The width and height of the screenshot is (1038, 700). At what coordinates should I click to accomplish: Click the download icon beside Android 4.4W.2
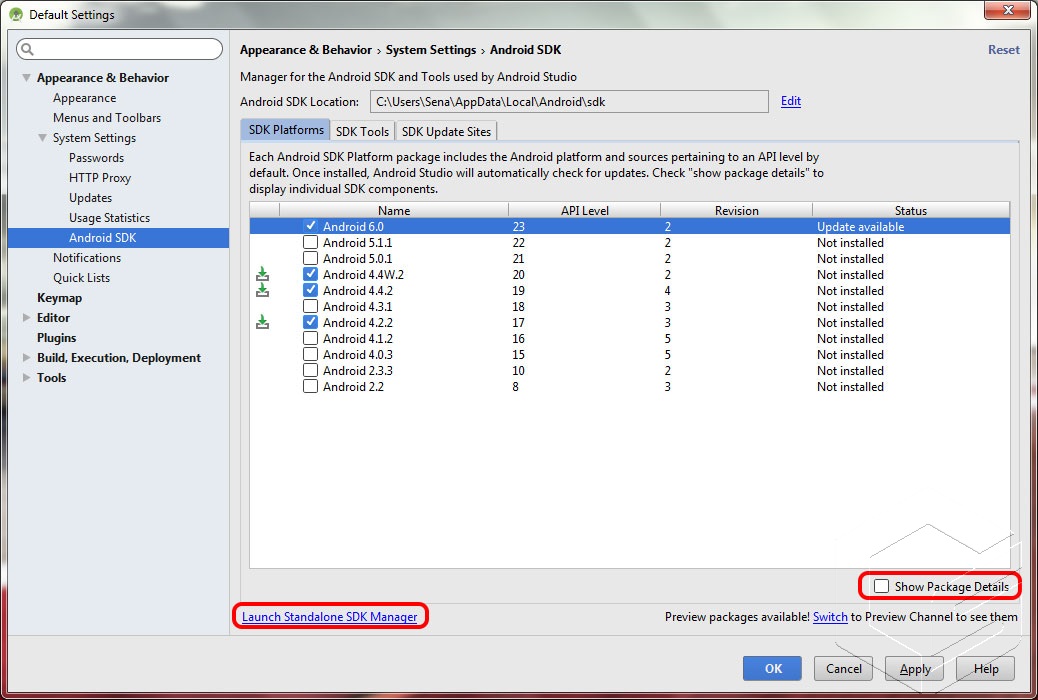click(x=262, y=274)
